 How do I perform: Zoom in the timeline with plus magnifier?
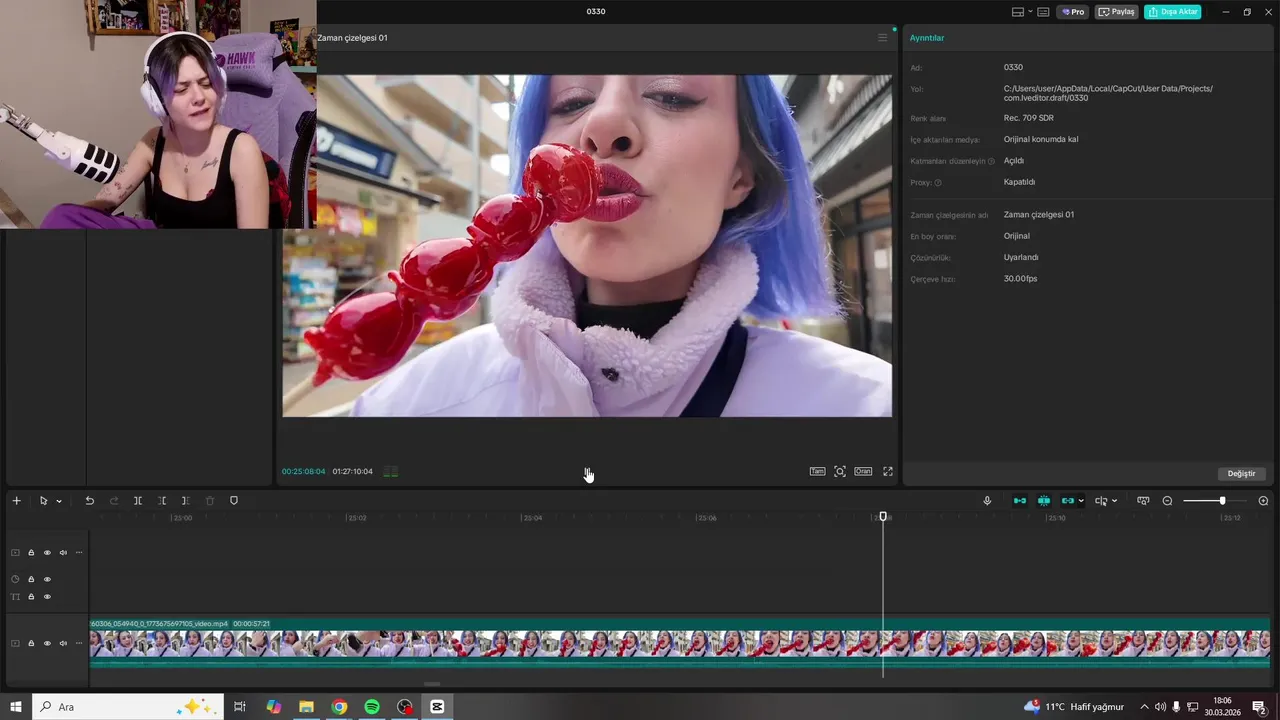pyautogui.click(x=1263, y=501)
